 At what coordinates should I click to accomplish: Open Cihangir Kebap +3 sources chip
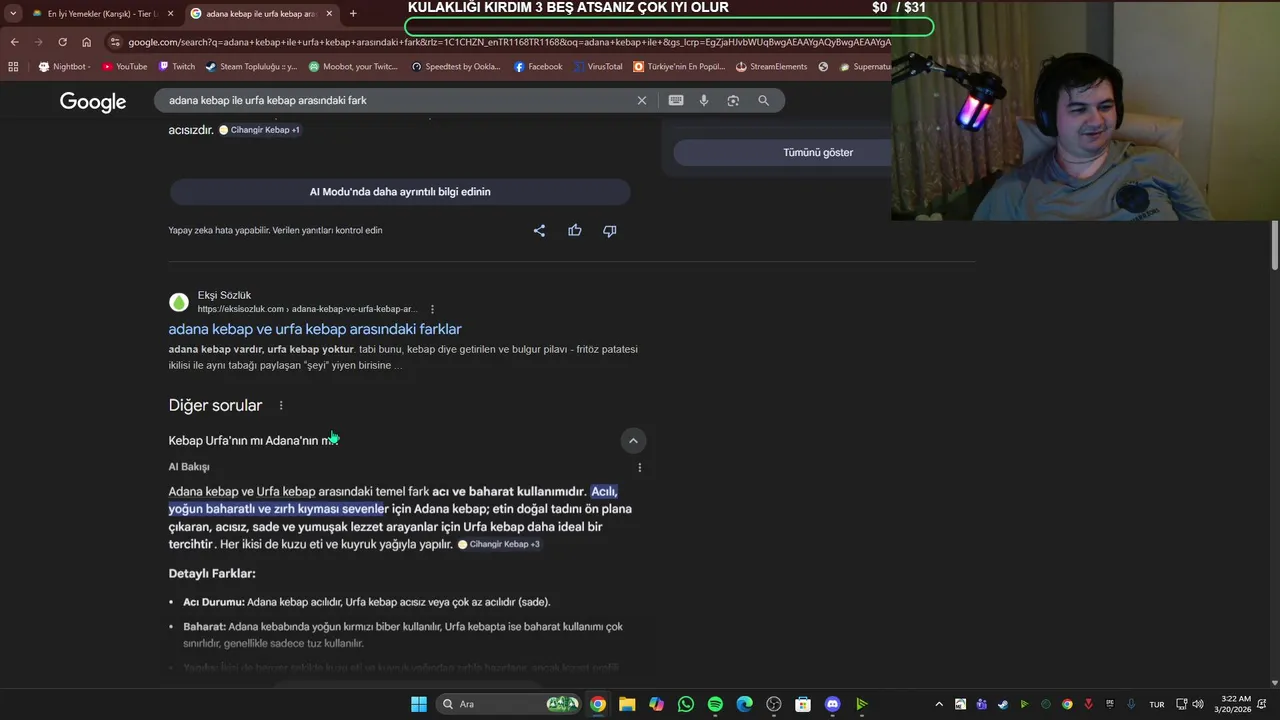[499, 544]
